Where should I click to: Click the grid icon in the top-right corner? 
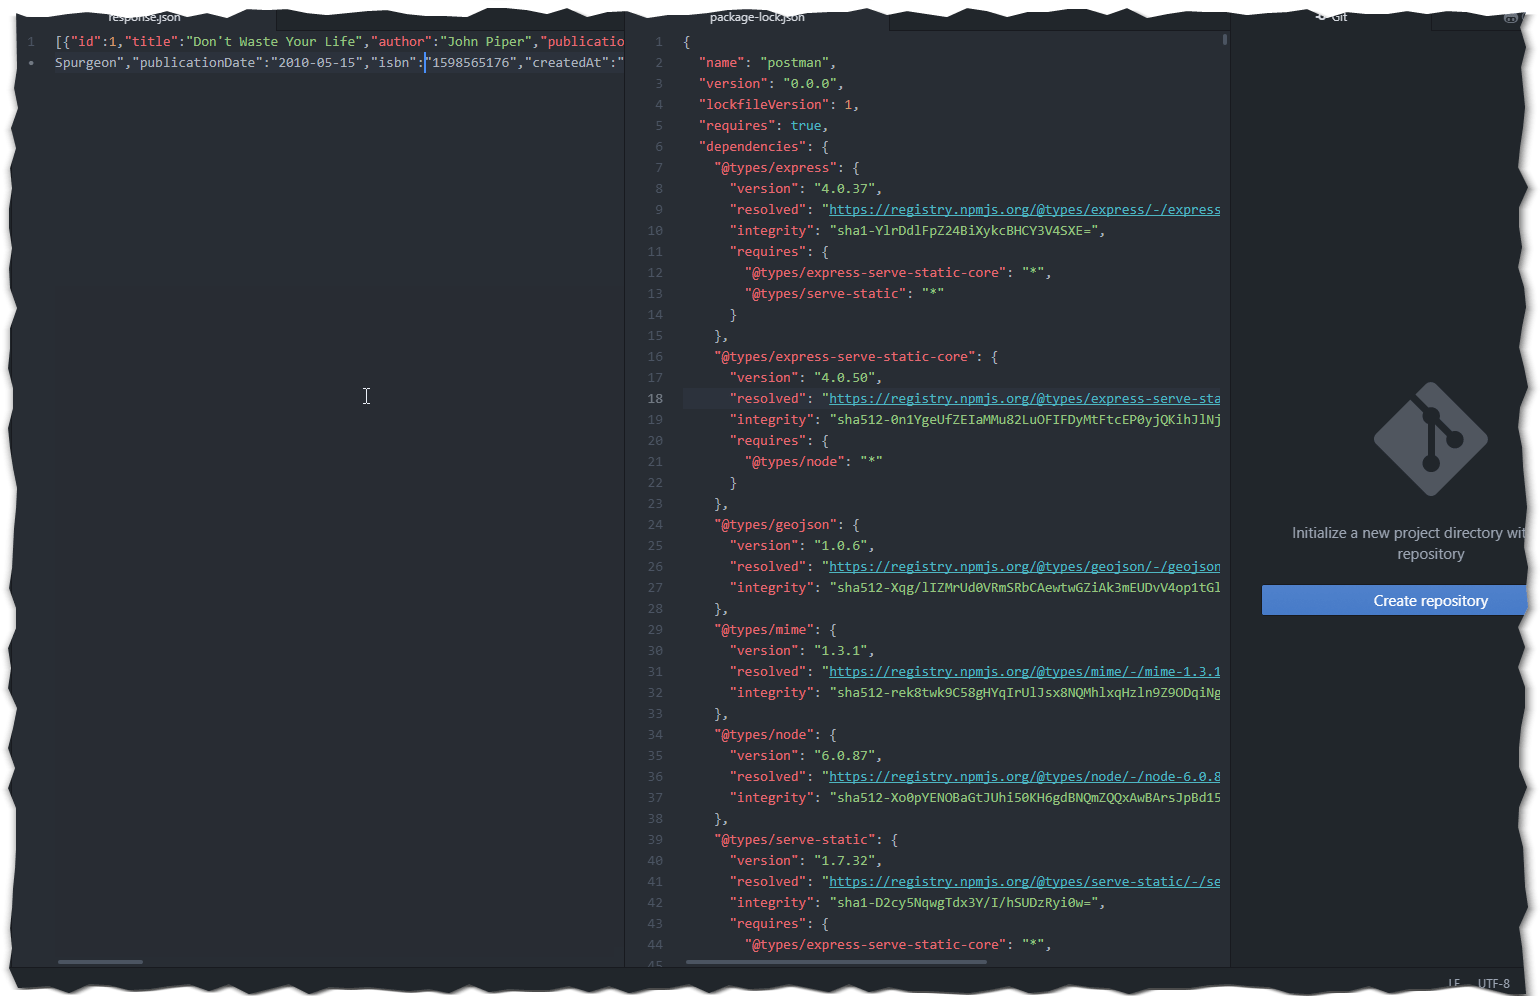[1509, 18]
